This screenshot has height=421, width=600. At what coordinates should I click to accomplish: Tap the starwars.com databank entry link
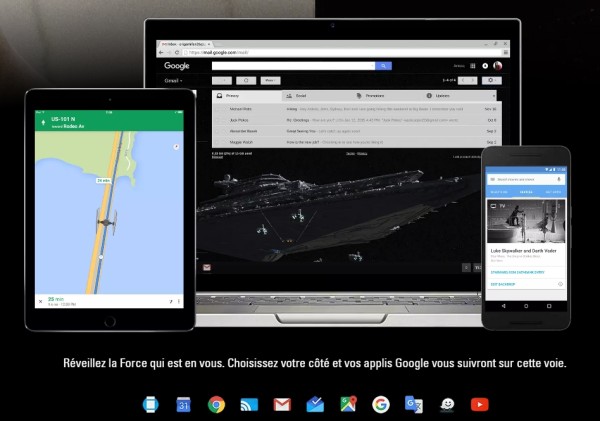click(x=517, y=272)
